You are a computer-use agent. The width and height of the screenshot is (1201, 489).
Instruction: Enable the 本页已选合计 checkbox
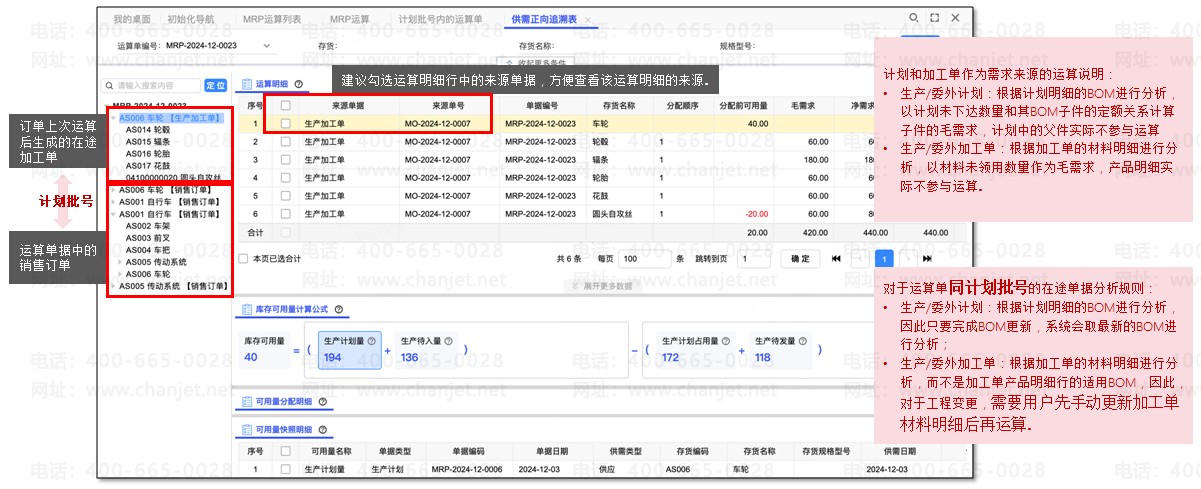coord(244,258)
